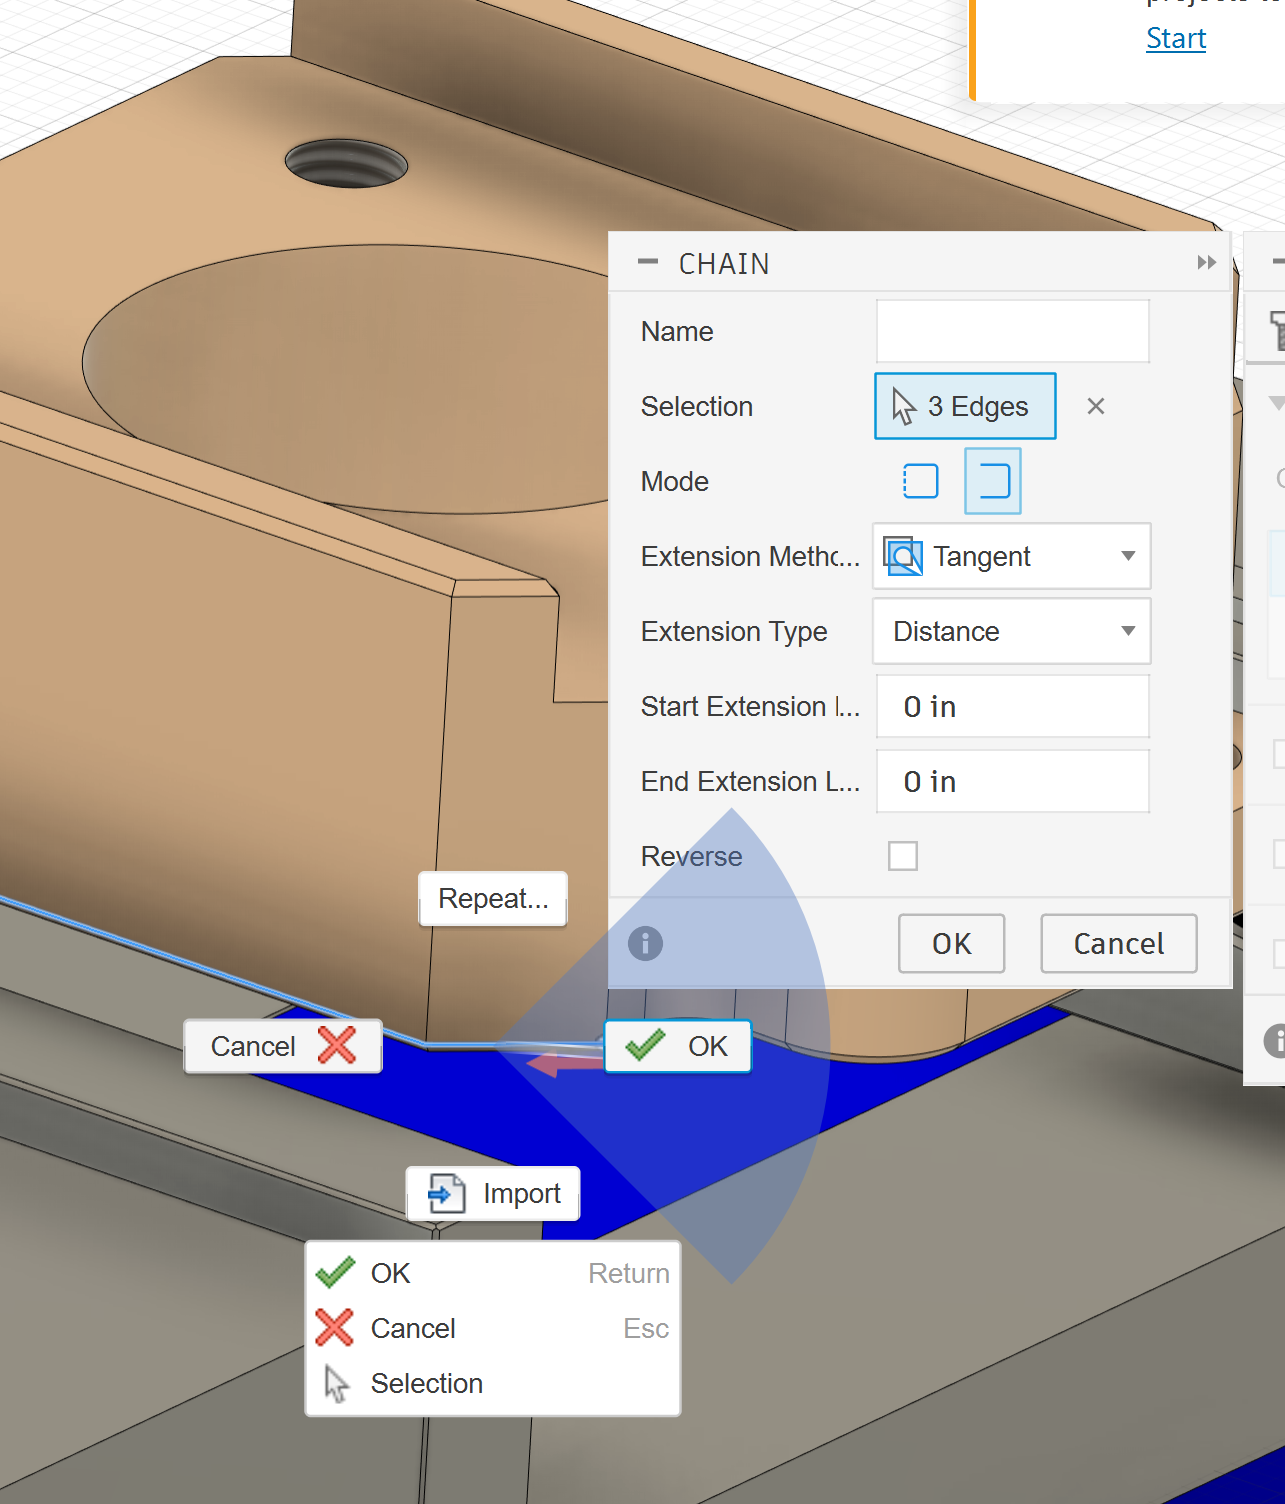Enable the Reverse checkbox
1285x1504 pixels.
click(x=903, y=856)
